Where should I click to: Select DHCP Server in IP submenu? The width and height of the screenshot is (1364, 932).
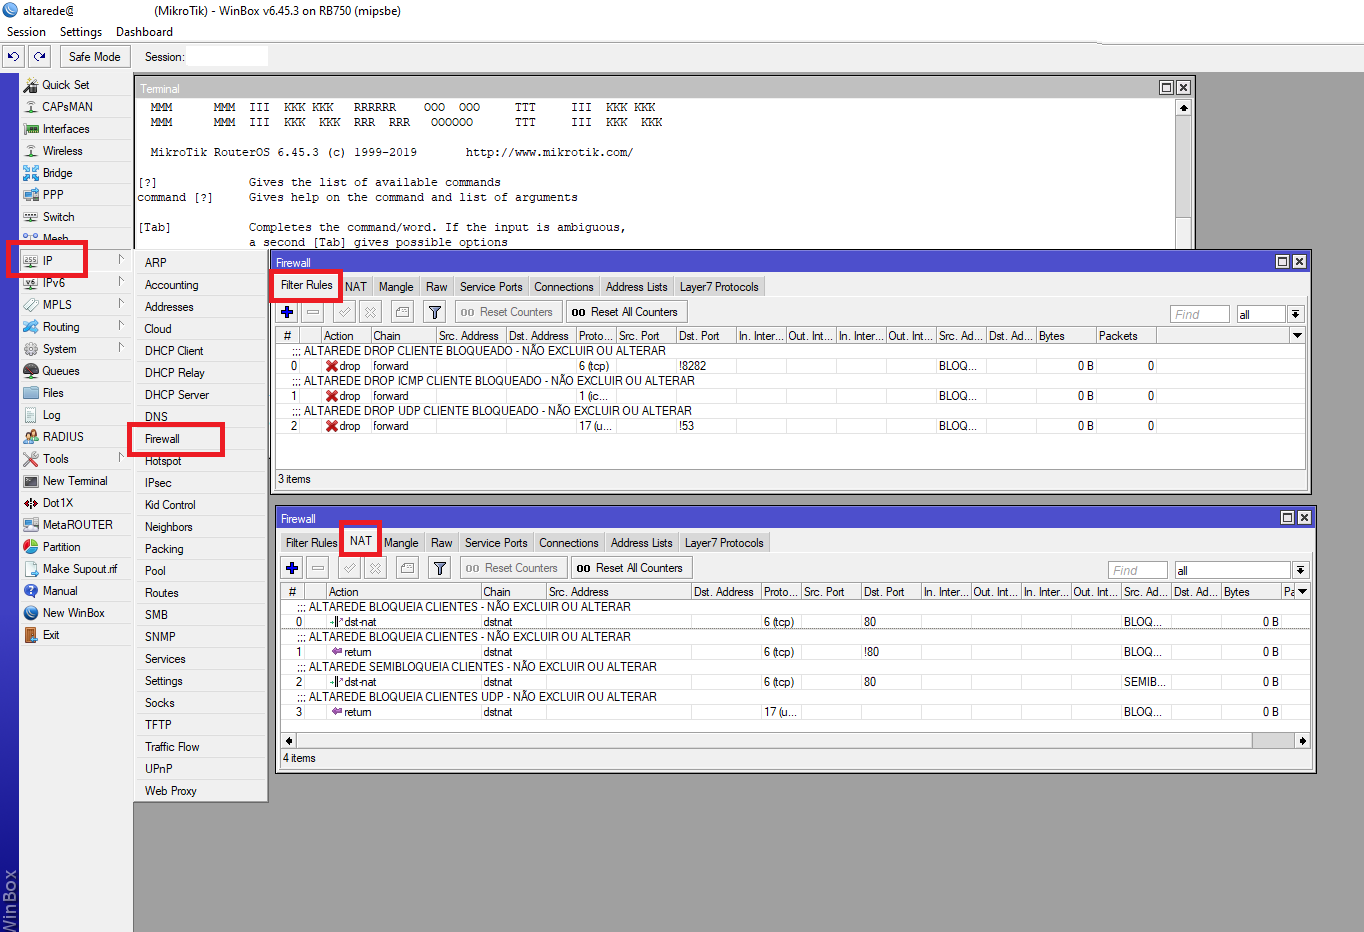tap(177, 395)
